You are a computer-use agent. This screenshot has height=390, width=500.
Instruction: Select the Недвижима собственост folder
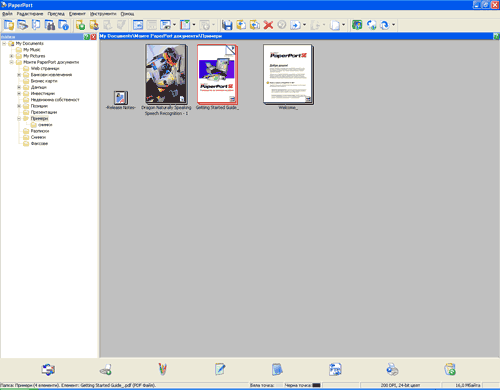coord(55,100)
